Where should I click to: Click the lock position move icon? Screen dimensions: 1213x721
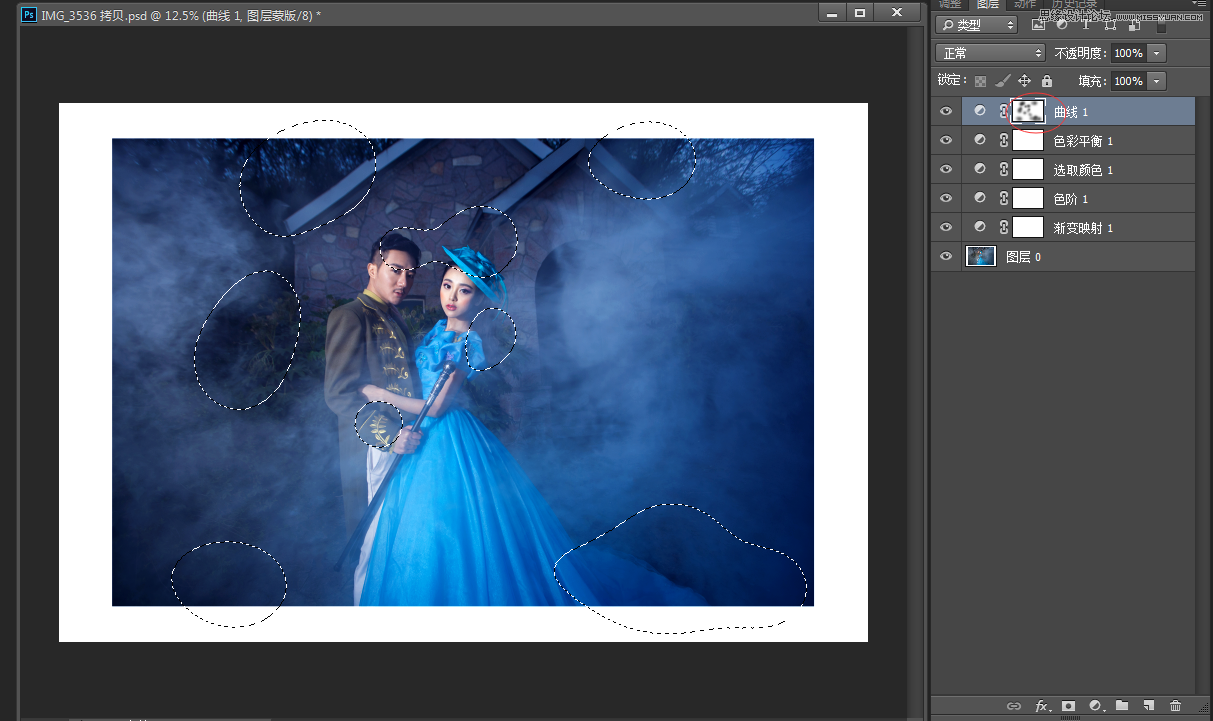click(x=1024, y=81)
